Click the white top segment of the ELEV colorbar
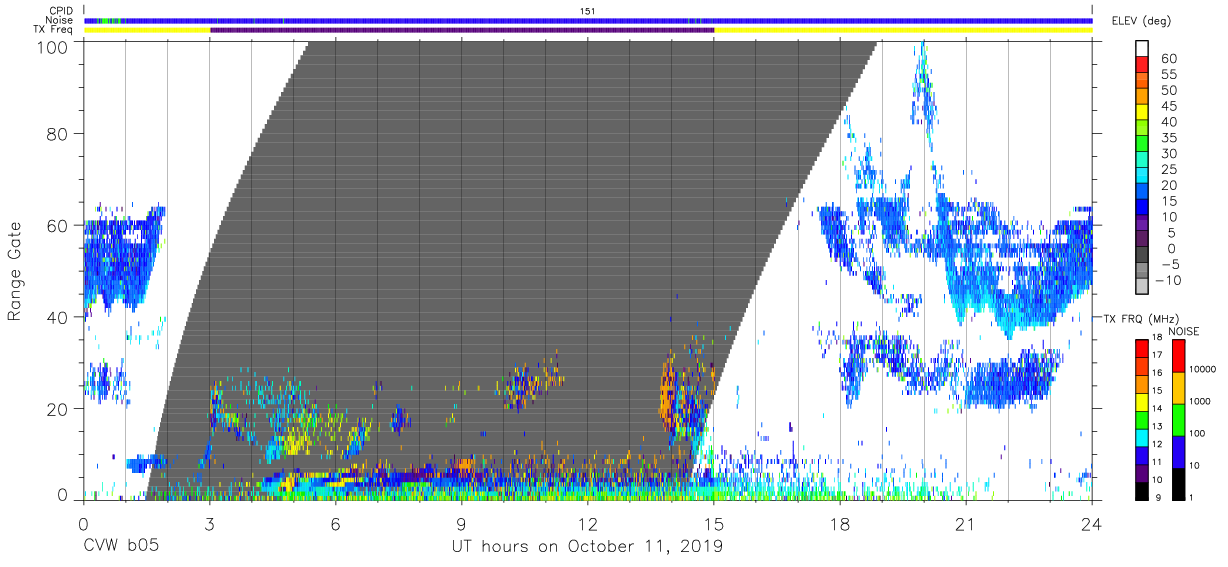The height and width of the screenshot is (567, 1228). pyautogui.click(x=1142, y=50)
